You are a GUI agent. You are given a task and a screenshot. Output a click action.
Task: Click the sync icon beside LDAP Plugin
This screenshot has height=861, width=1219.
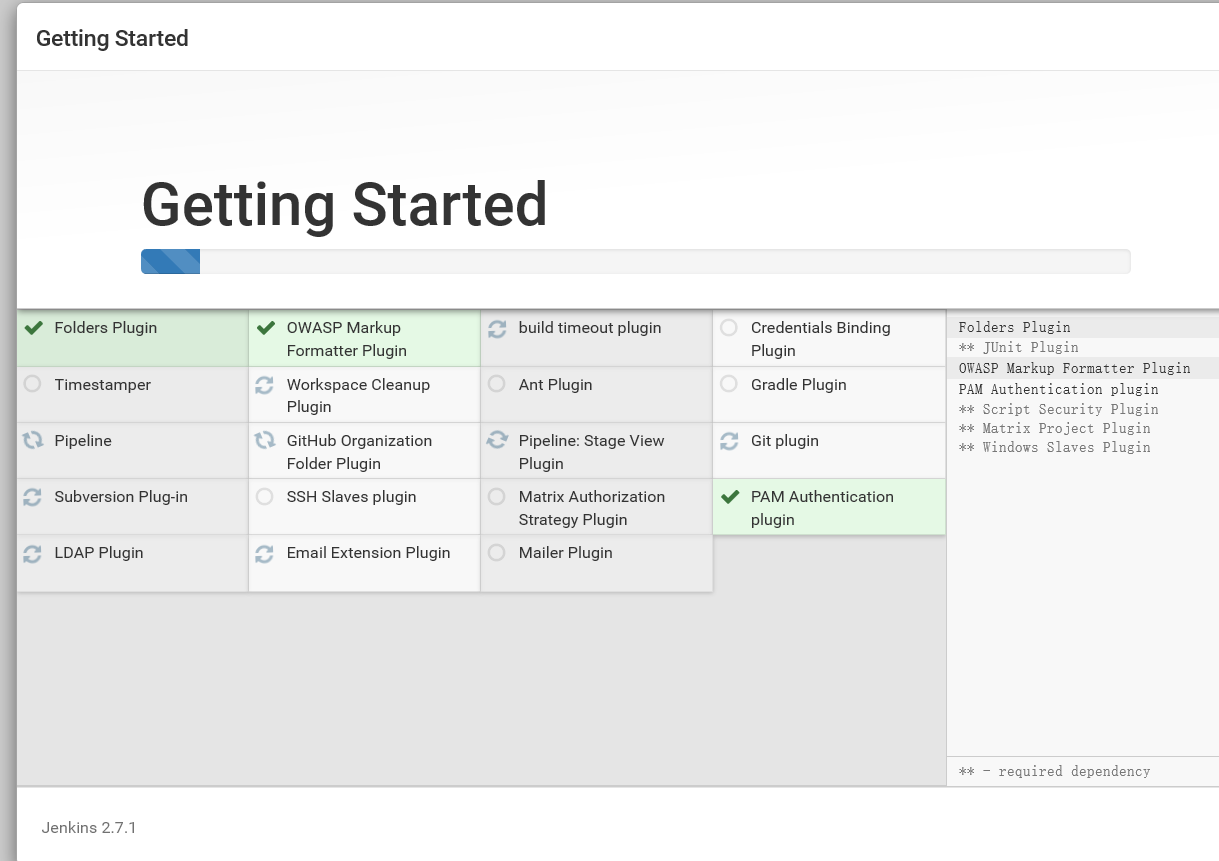[33, 552]
